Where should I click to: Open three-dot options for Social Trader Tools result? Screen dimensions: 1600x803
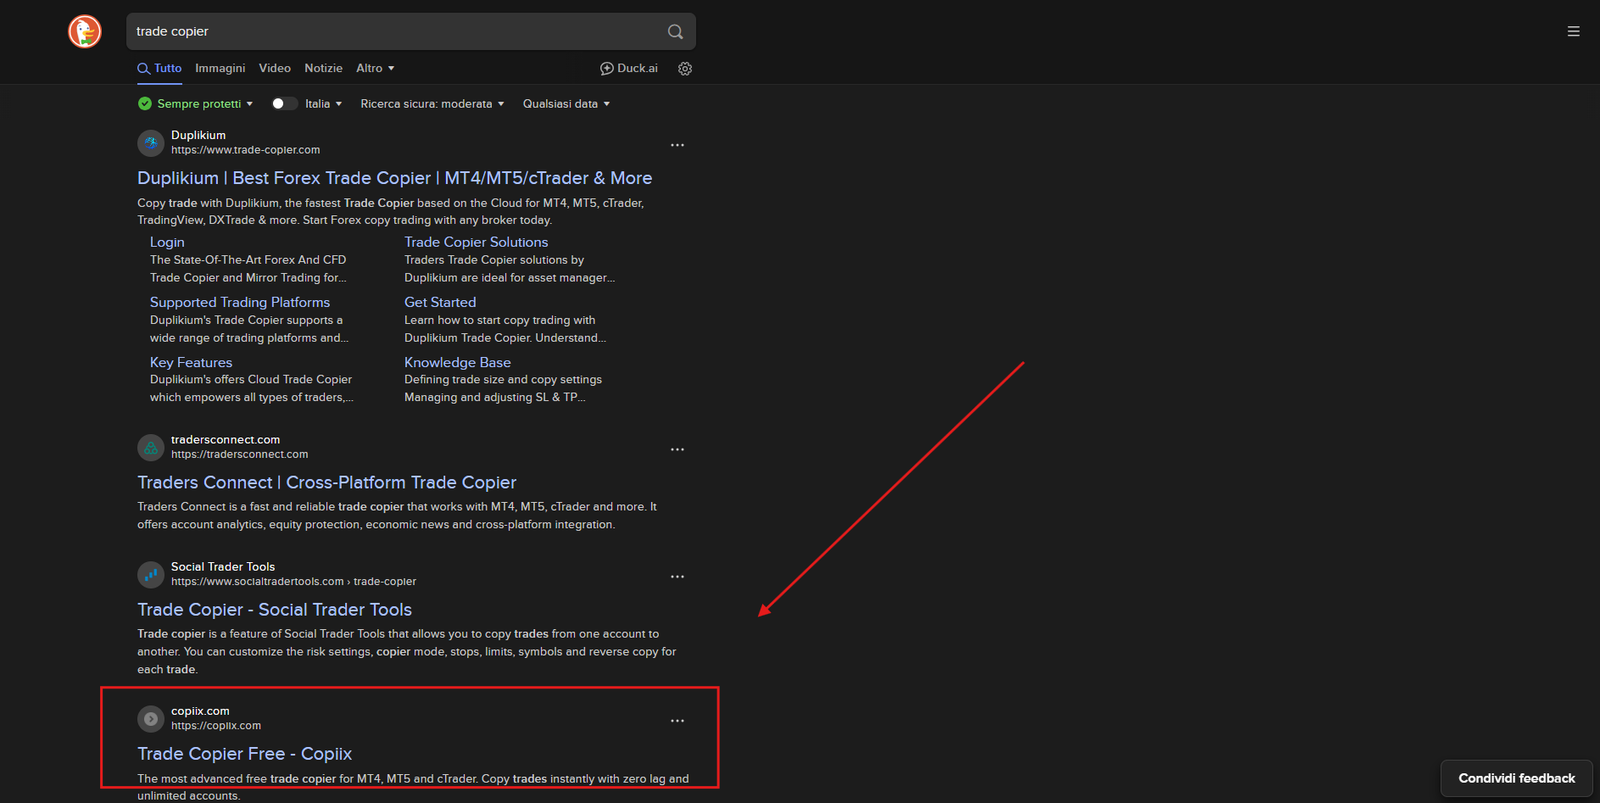[x=678, y=577]
